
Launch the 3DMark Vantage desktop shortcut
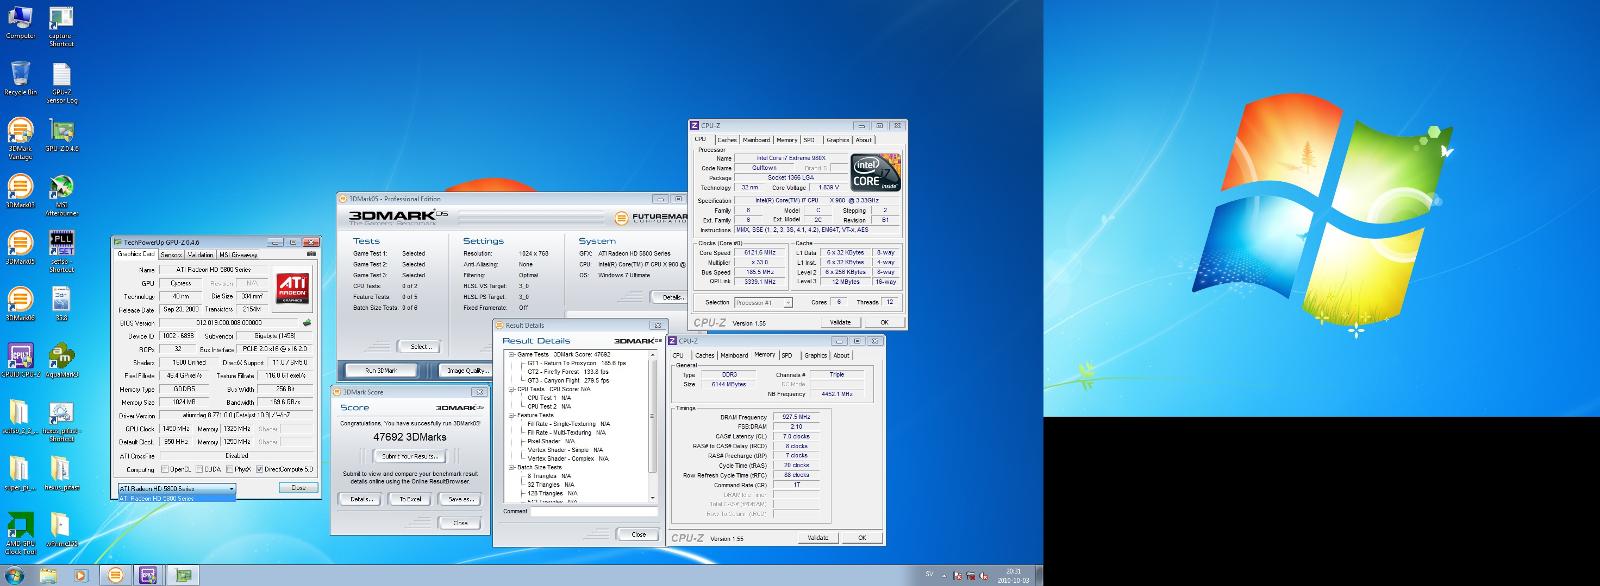20,138
